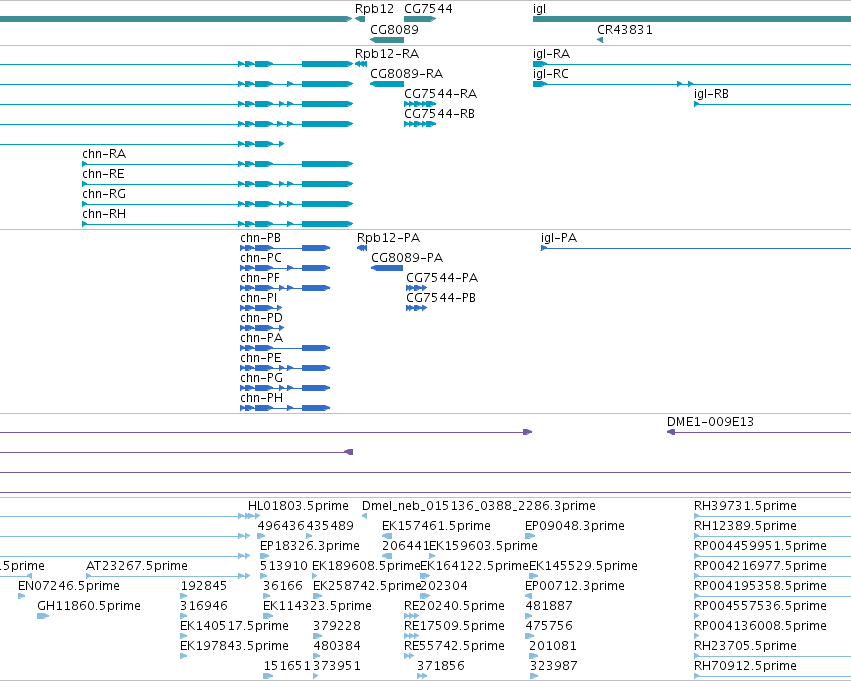Select the igl-RC transcript label

551,74
